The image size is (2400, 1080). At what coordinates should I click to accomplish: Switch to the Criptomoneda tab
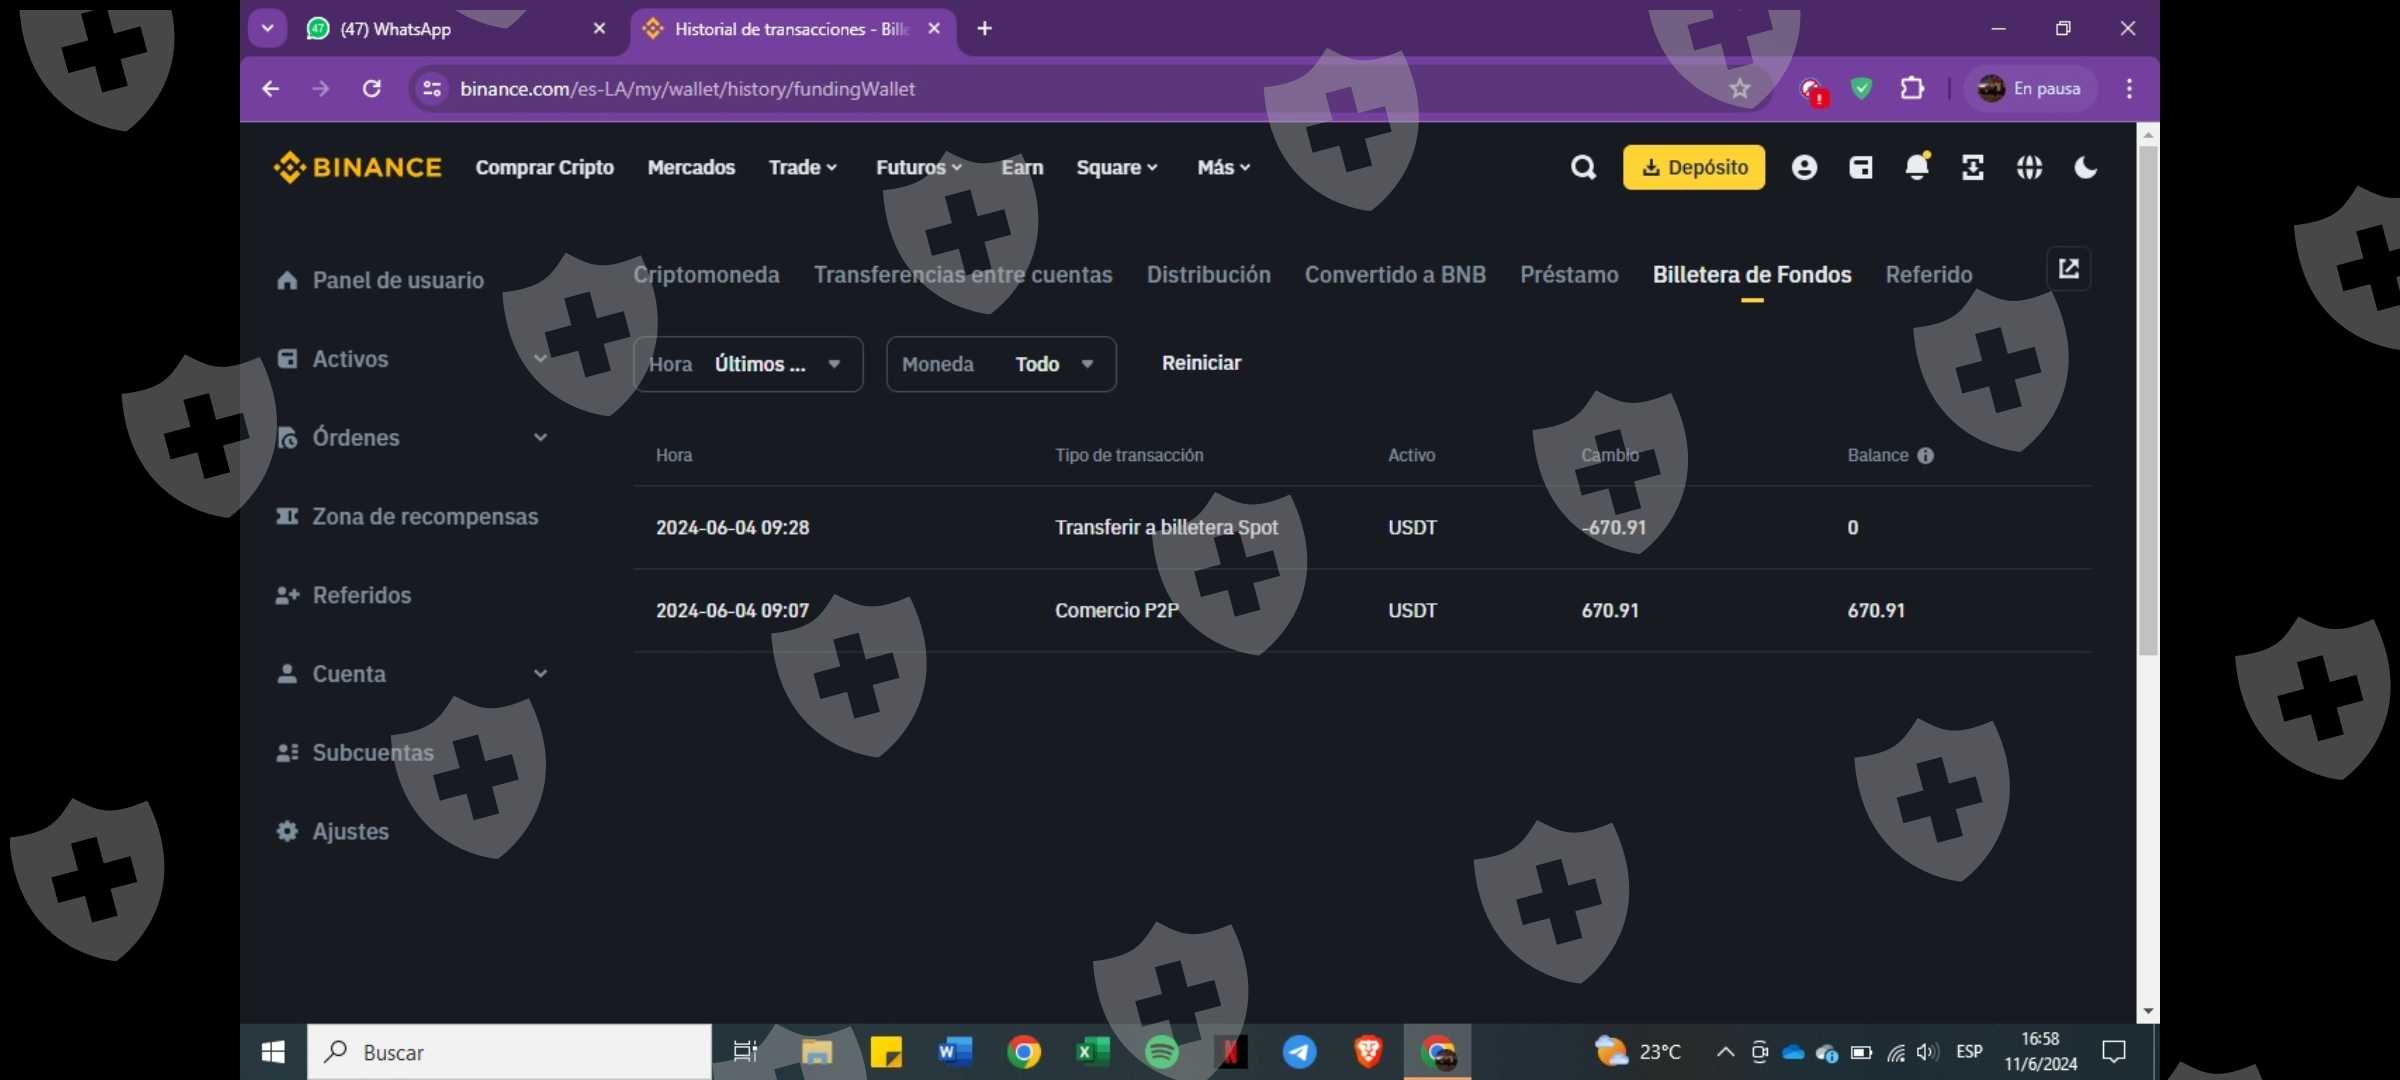point(706,275)
